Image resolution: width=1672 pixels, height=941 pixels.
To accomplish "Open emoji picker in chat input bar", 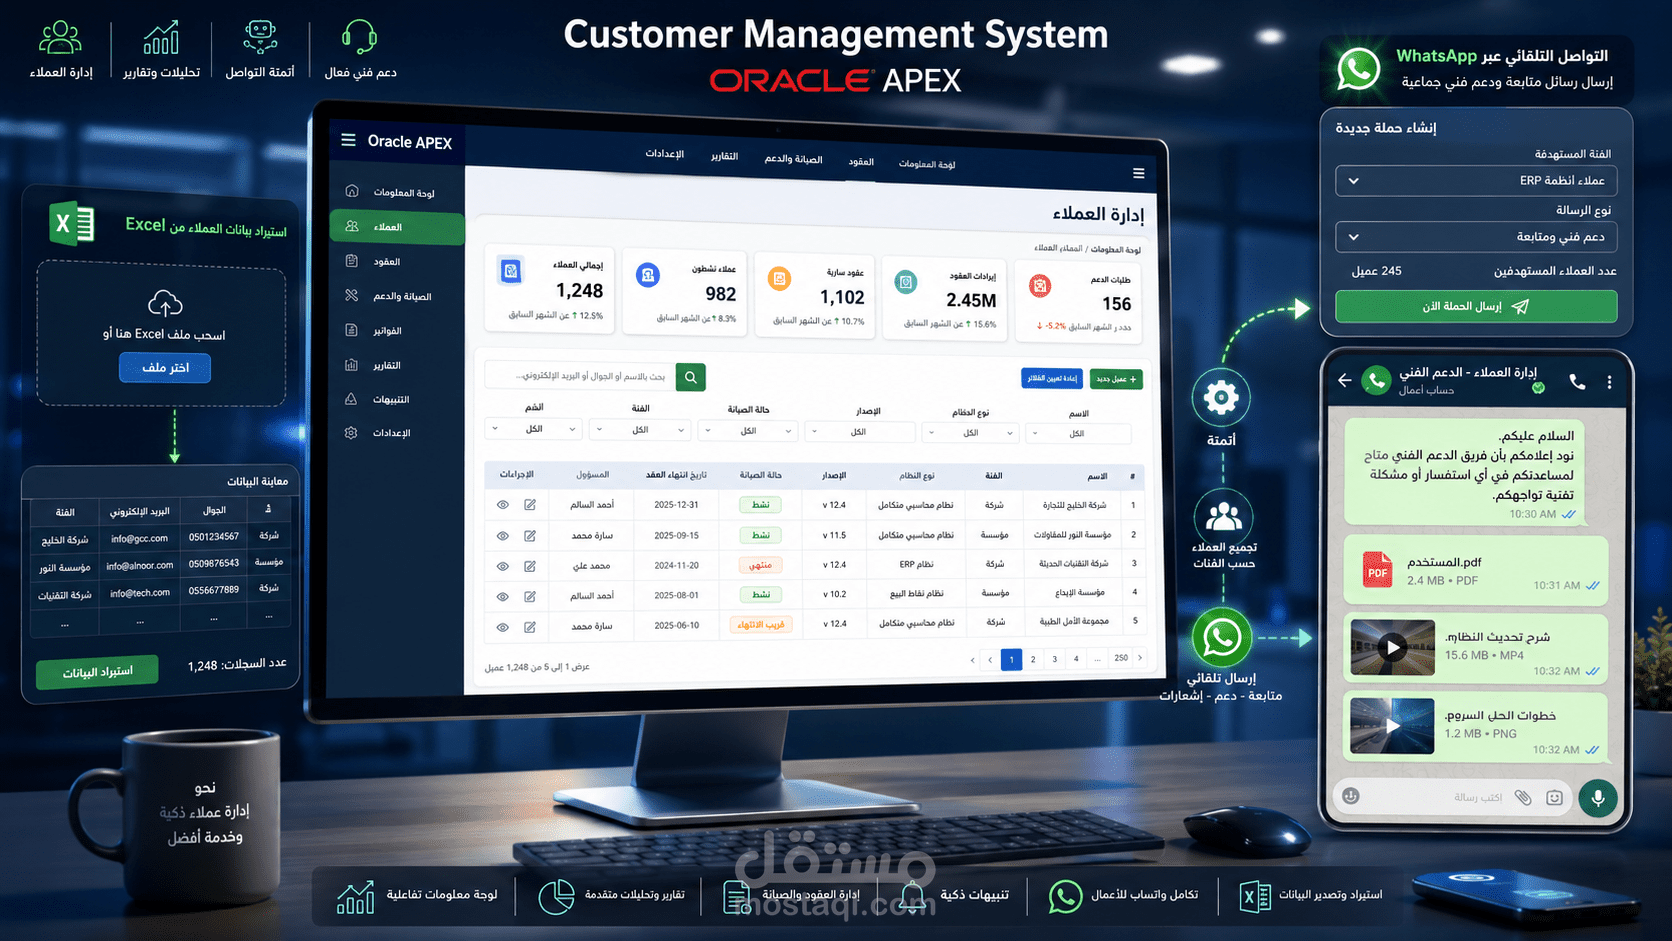I will [x=1351, y=796].
